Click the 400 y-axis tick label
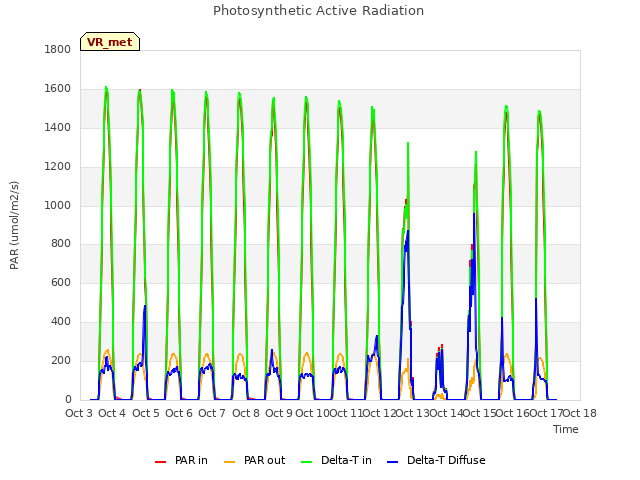 tap(61, 322)
